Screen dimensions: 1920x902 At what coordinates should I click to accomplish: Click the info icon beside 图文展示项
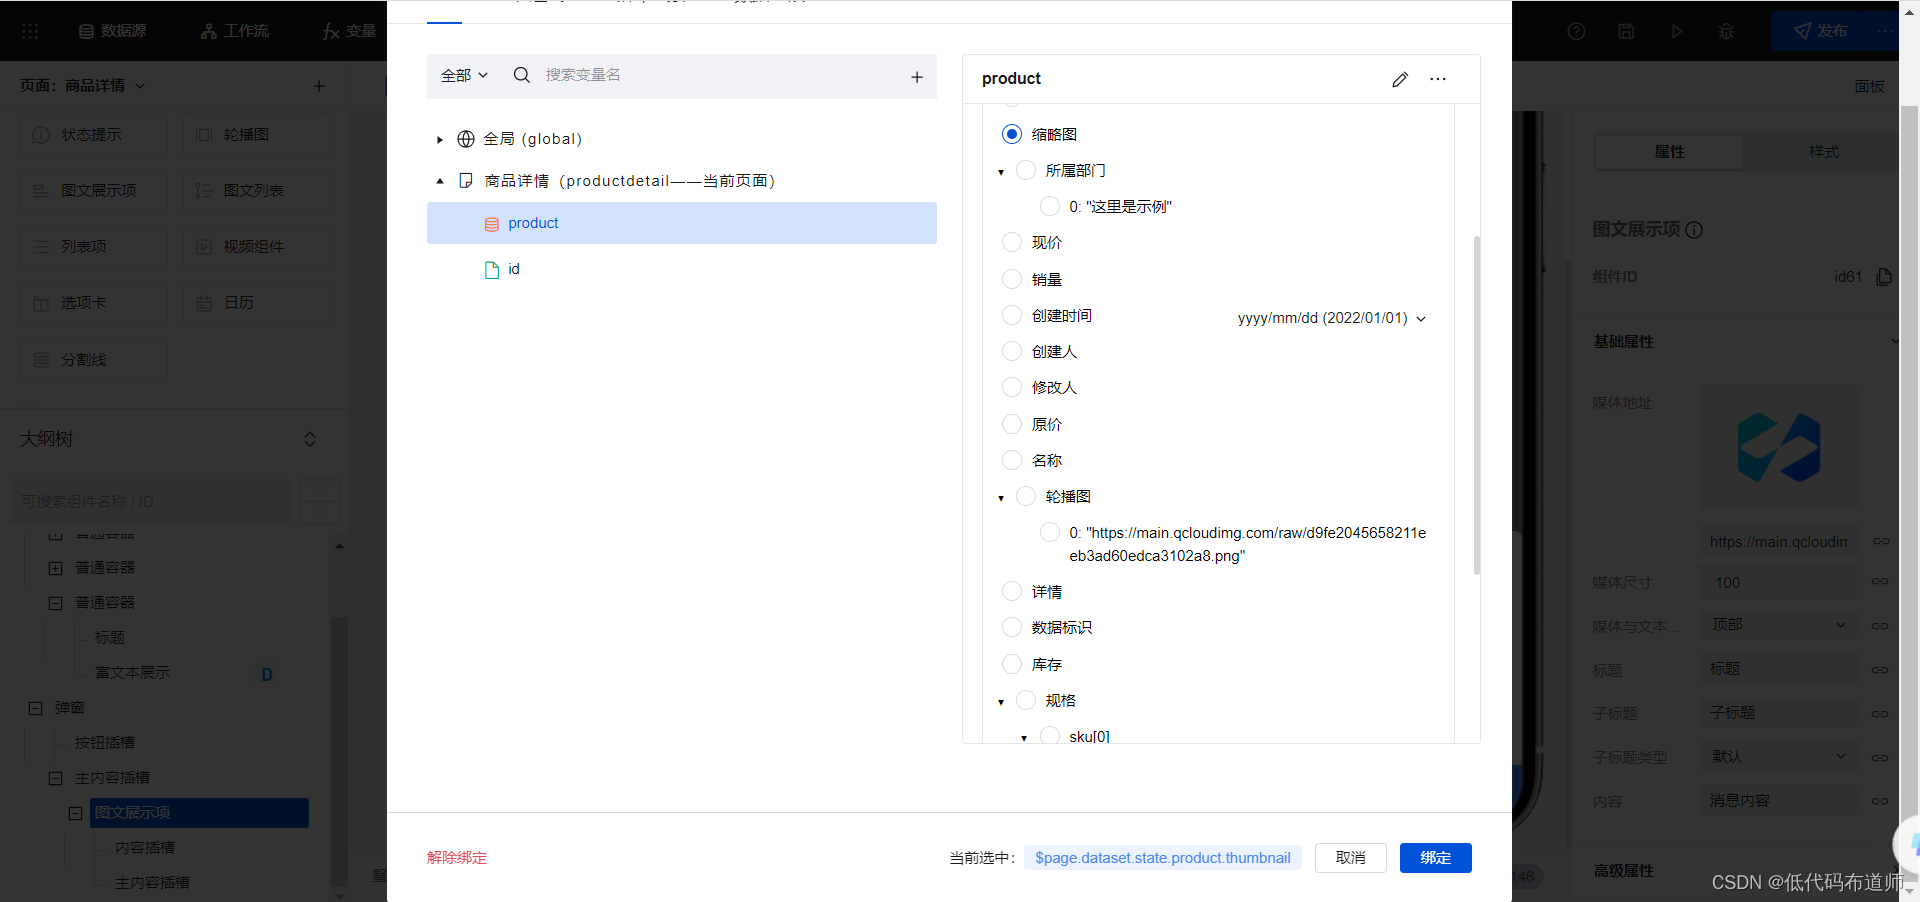[1694, 230]
